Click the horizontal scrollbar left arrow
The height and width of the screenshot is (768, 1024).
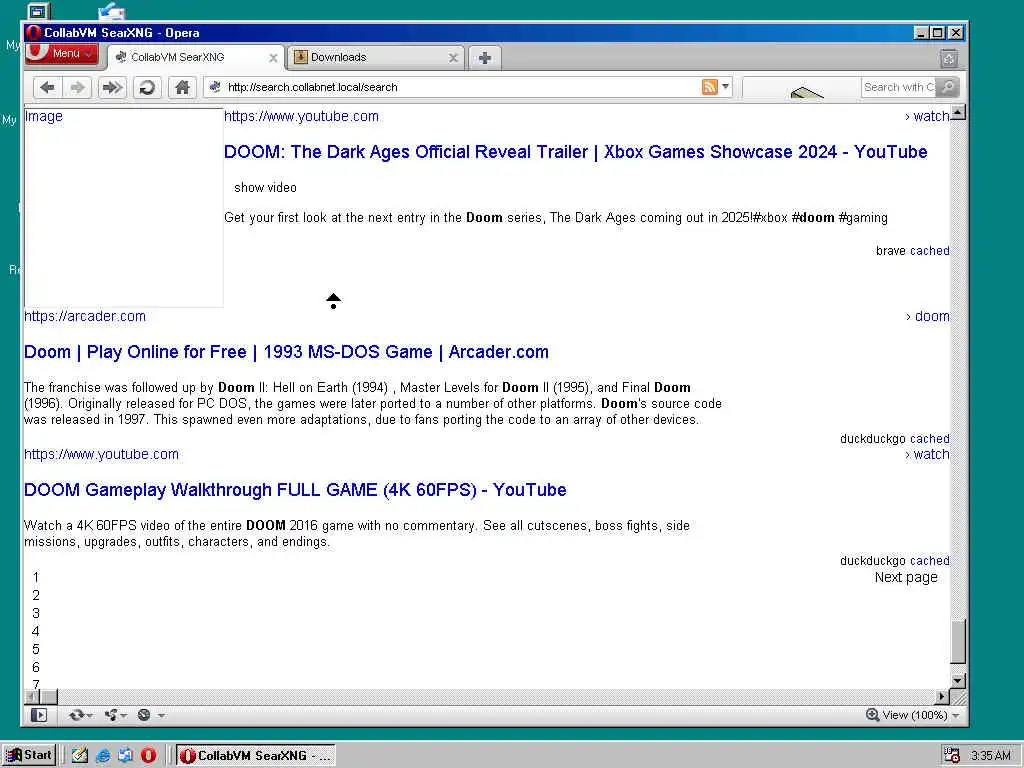click(31, 697)
